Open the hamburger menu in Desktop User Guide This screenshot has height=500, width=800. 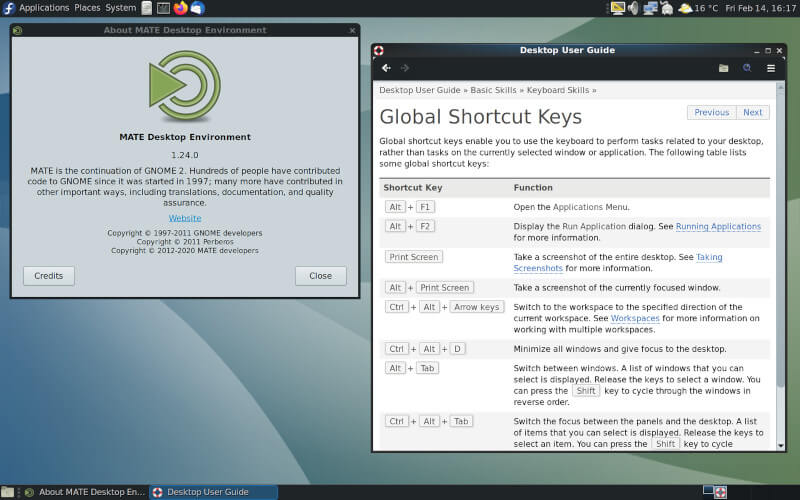(x=771, y=68)
